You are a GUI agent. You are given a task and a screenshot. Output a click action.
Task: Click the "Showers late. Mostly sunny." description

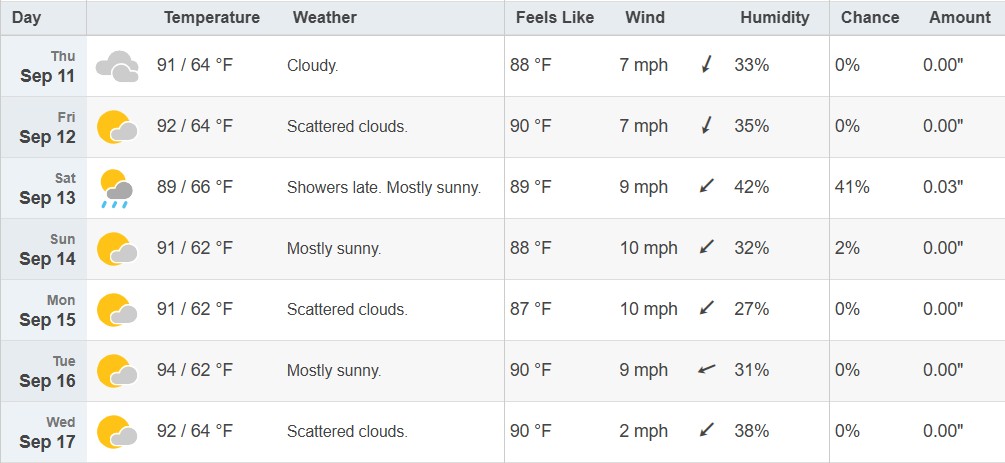[384, 187]
